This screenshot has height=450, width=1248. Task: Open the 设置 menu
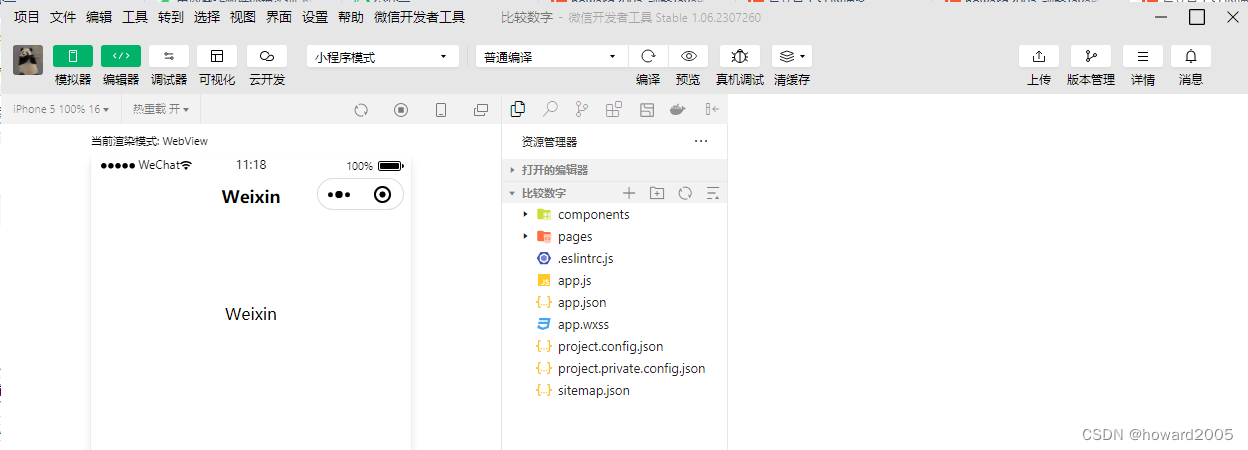315,17
